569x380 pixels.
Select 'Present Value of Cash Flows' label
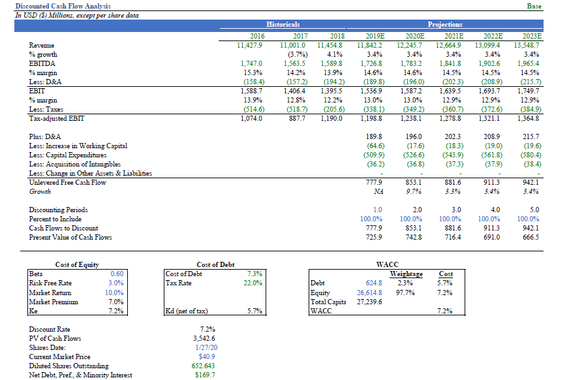(x=70, y=237)
